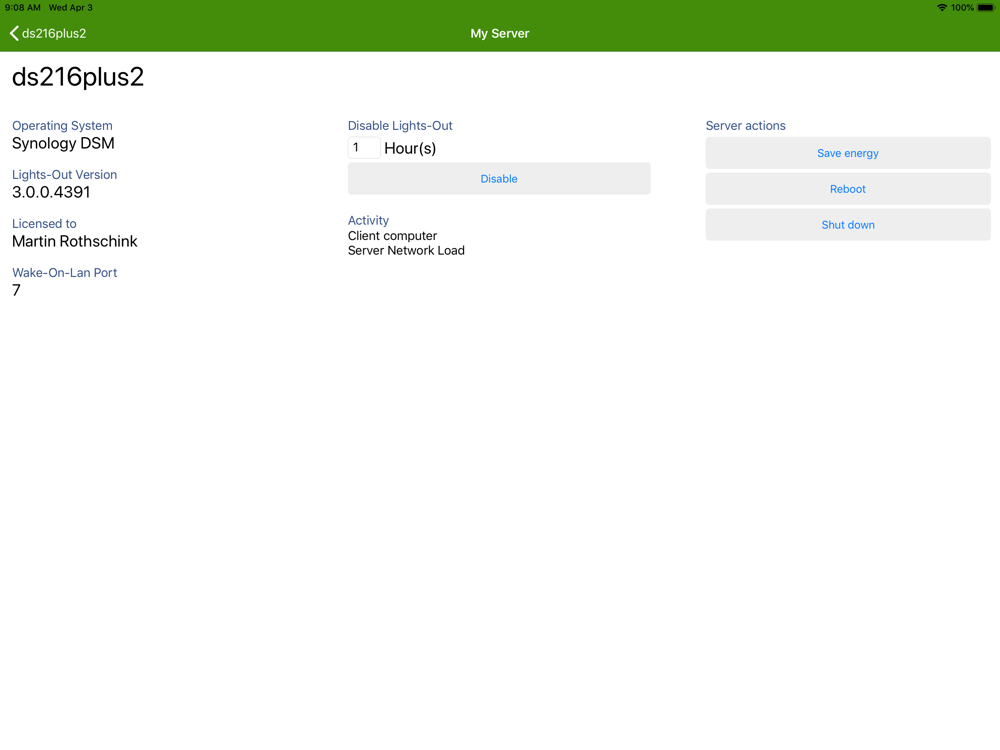
Task: Click the Server actions heading
Action: [746, 126]
